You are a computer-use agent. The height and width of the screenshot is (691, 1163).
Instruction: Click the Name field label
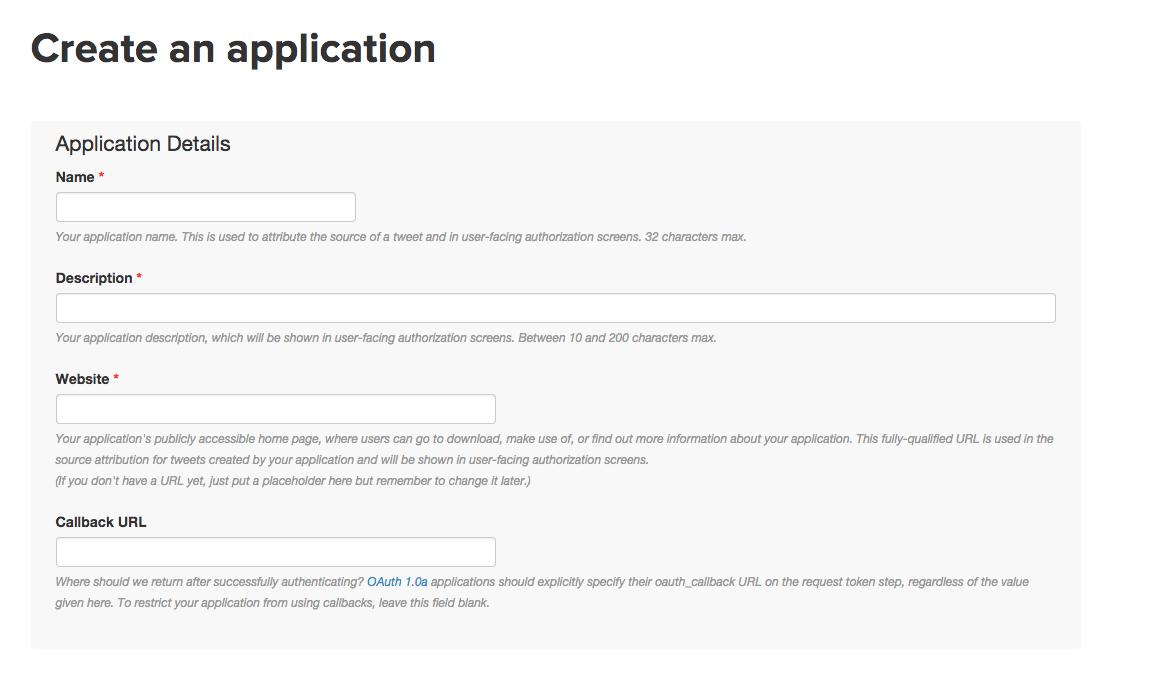pos(75,177)
